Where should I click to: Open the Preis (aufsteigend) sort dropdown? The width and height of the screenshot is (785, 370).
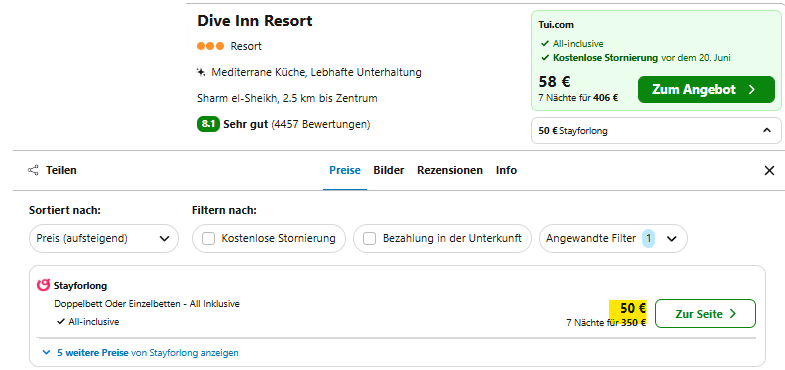pos(104,238)
